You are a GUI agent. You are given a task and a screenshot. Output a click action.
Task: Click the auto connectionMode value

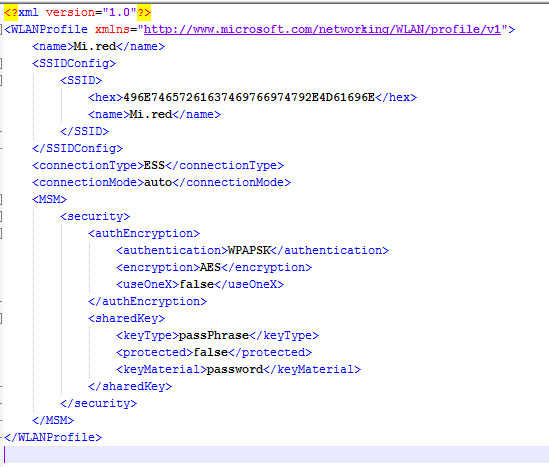[x=158, y=182]
